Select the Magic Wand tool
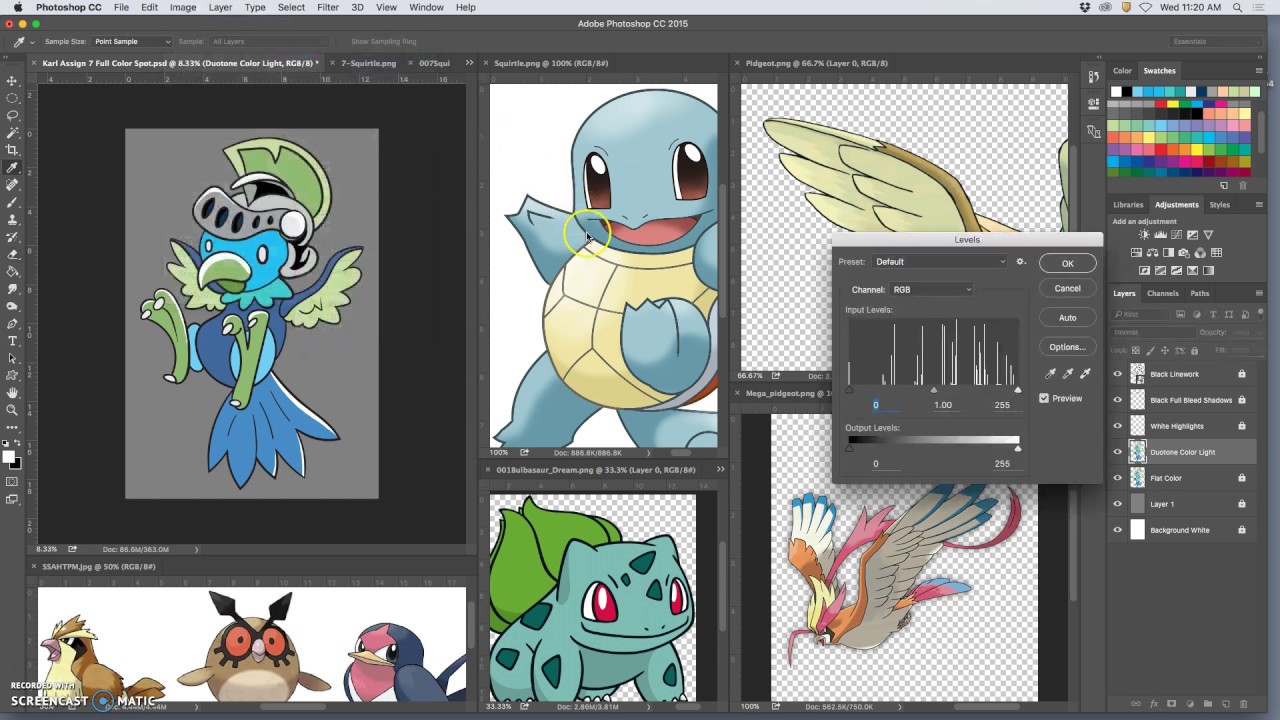The image size is (1280, 720). 12,132
